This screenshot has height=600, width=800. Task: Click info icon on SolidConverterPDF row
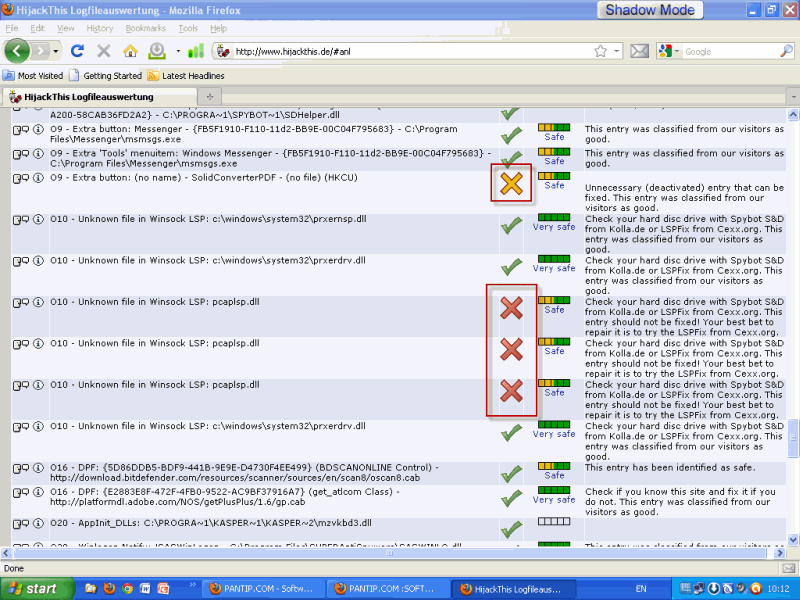tap(38, 178)
